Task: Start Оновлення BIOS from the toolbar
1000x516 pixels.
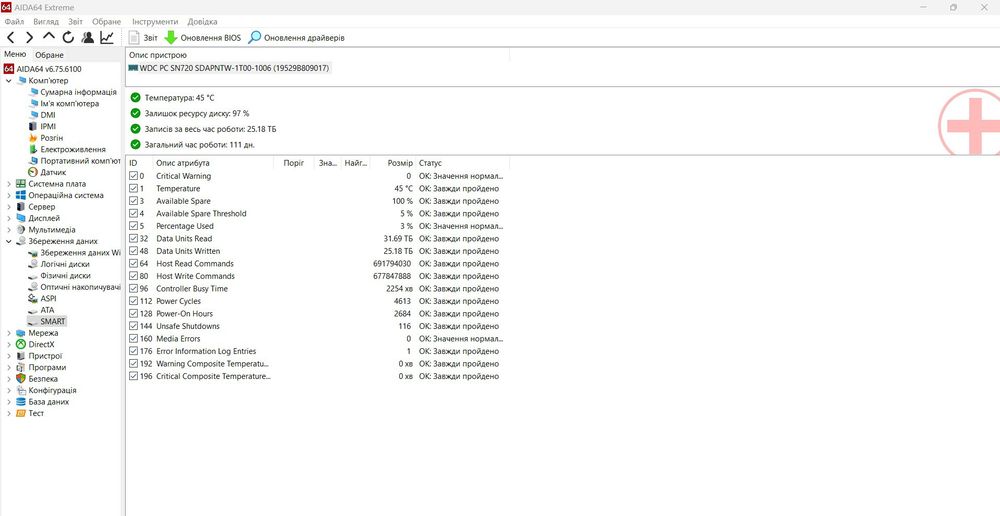Action: tap(203, 38)
